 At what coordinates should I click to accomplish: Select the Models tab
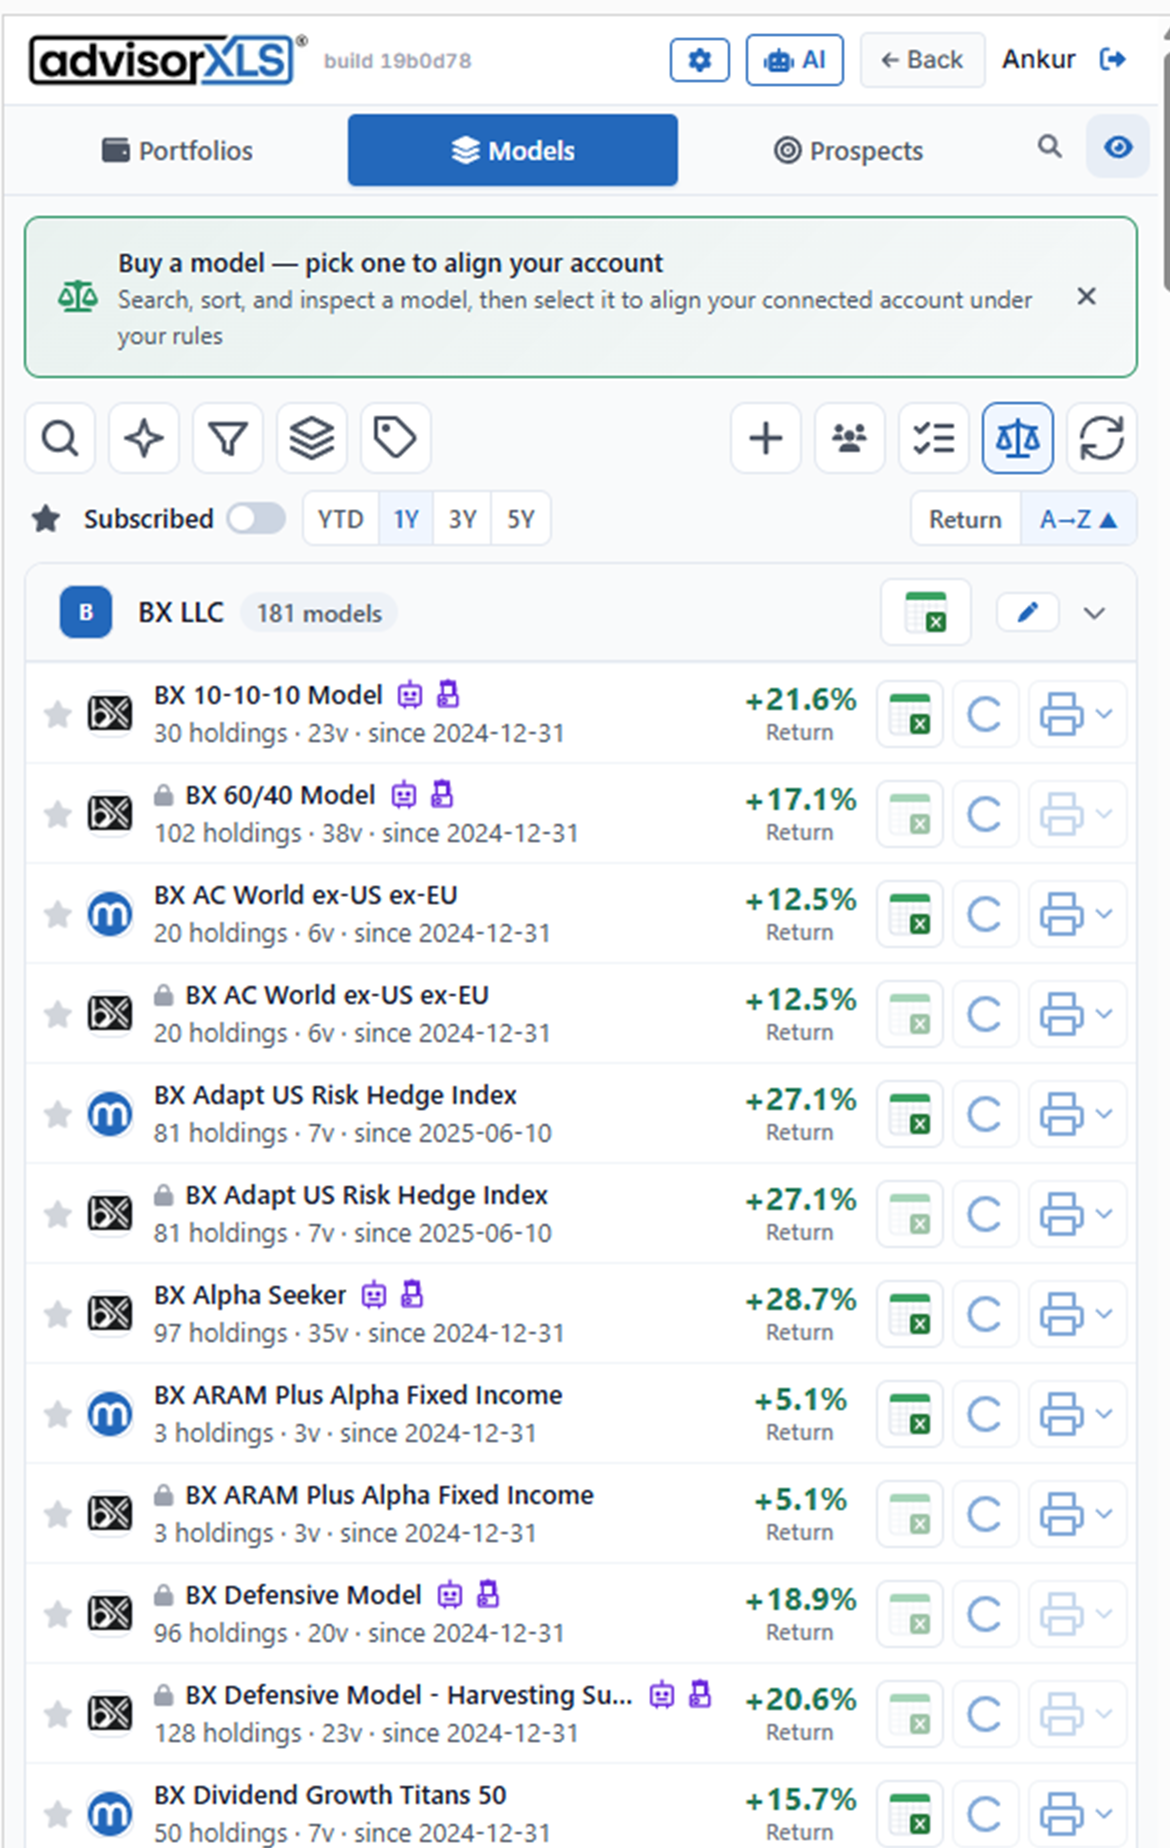512,150
